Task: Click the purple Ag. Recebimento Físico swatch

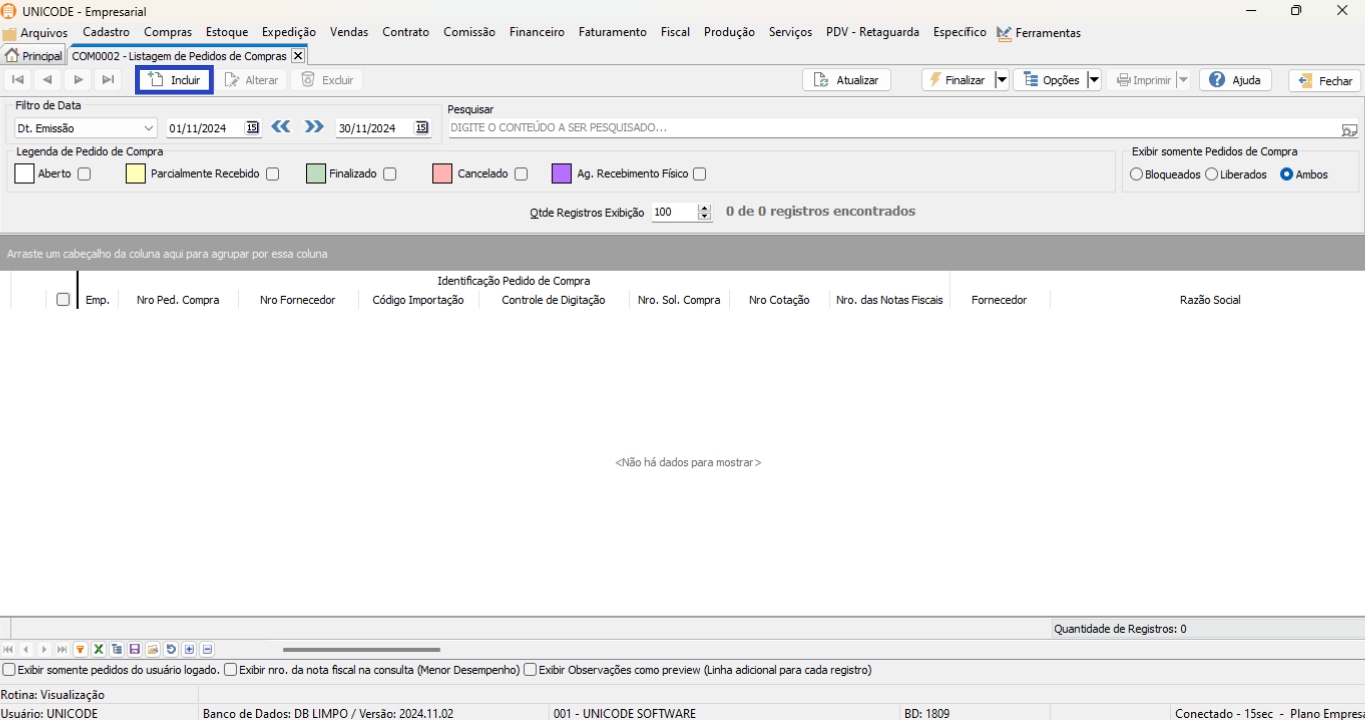Action: pyautogui.click(x=561, y=174)
